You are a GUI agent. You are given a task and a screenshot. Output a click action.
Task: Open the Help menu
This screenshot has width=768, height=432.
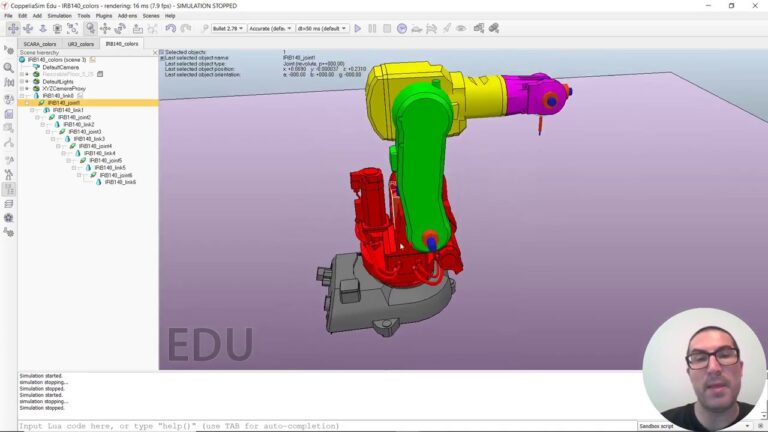pyautogui.click(x=170, y=16)
